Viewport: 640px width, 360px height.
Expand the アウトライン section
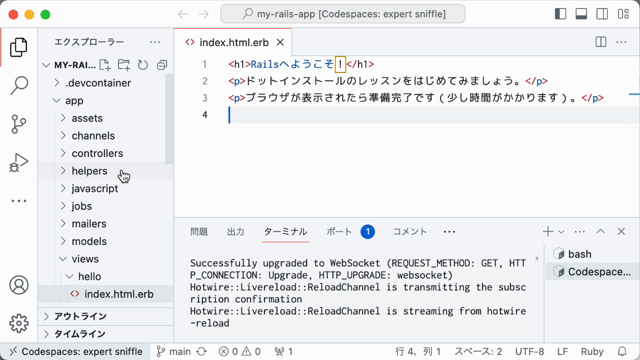pos(105,316)
